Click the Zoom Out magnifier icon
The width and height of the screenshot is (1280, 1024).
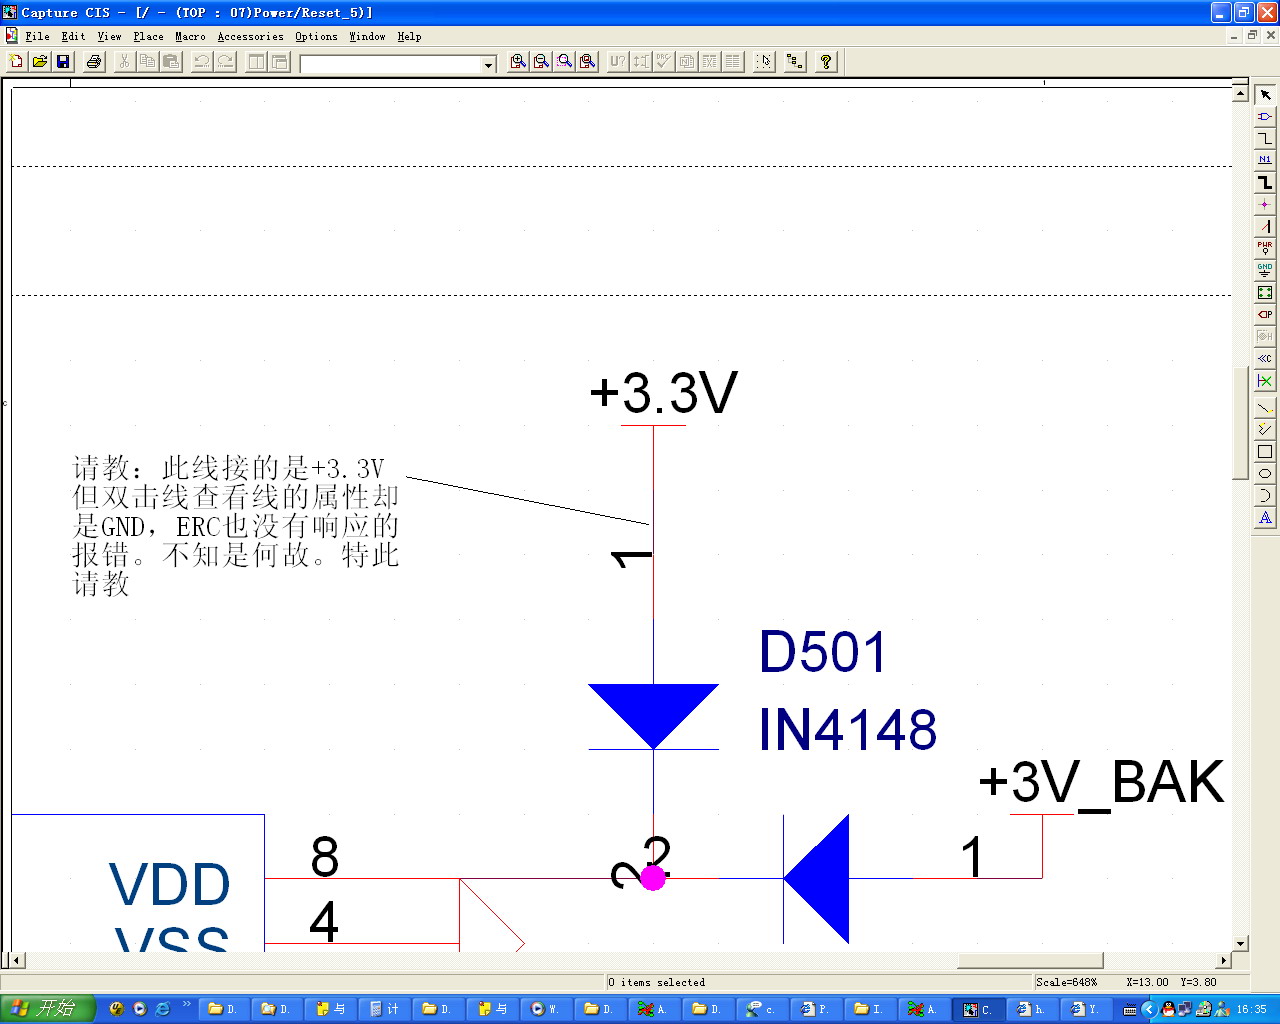(541, 62)
